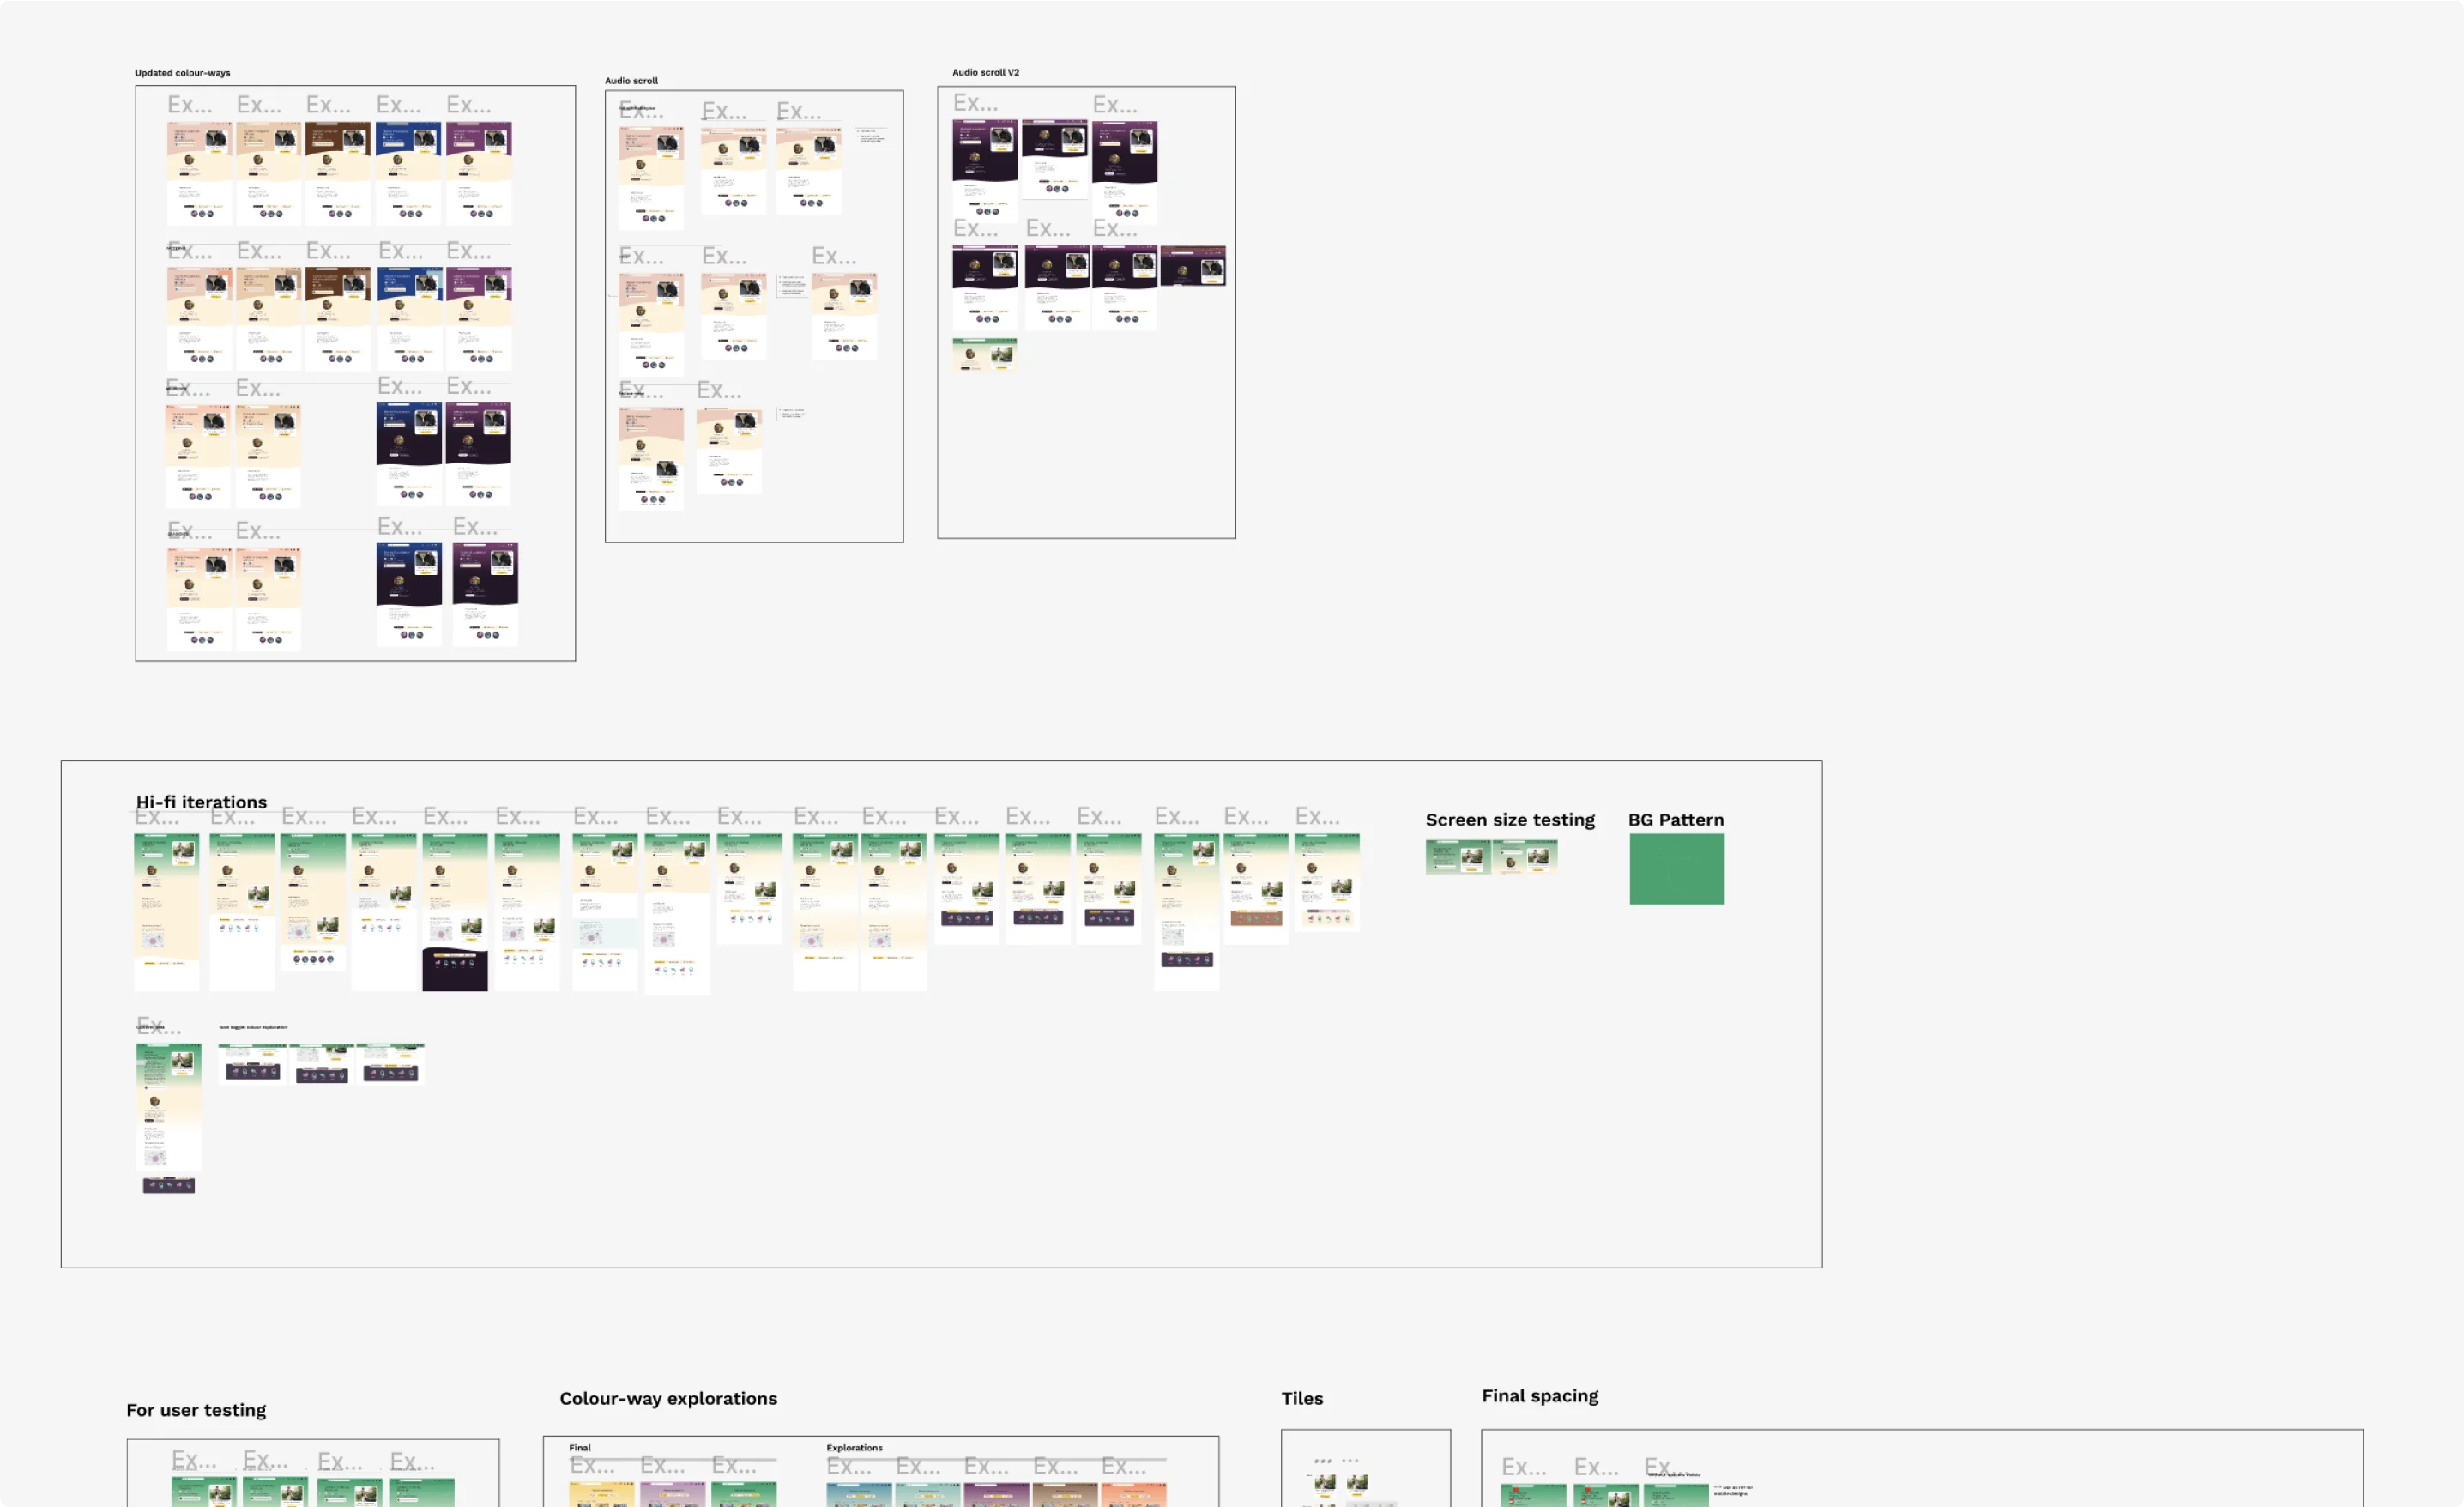This screenshot has height=1507, width=2464.
Task: Select the "Audio scroll" frame label
Action: tap(631, 81)
